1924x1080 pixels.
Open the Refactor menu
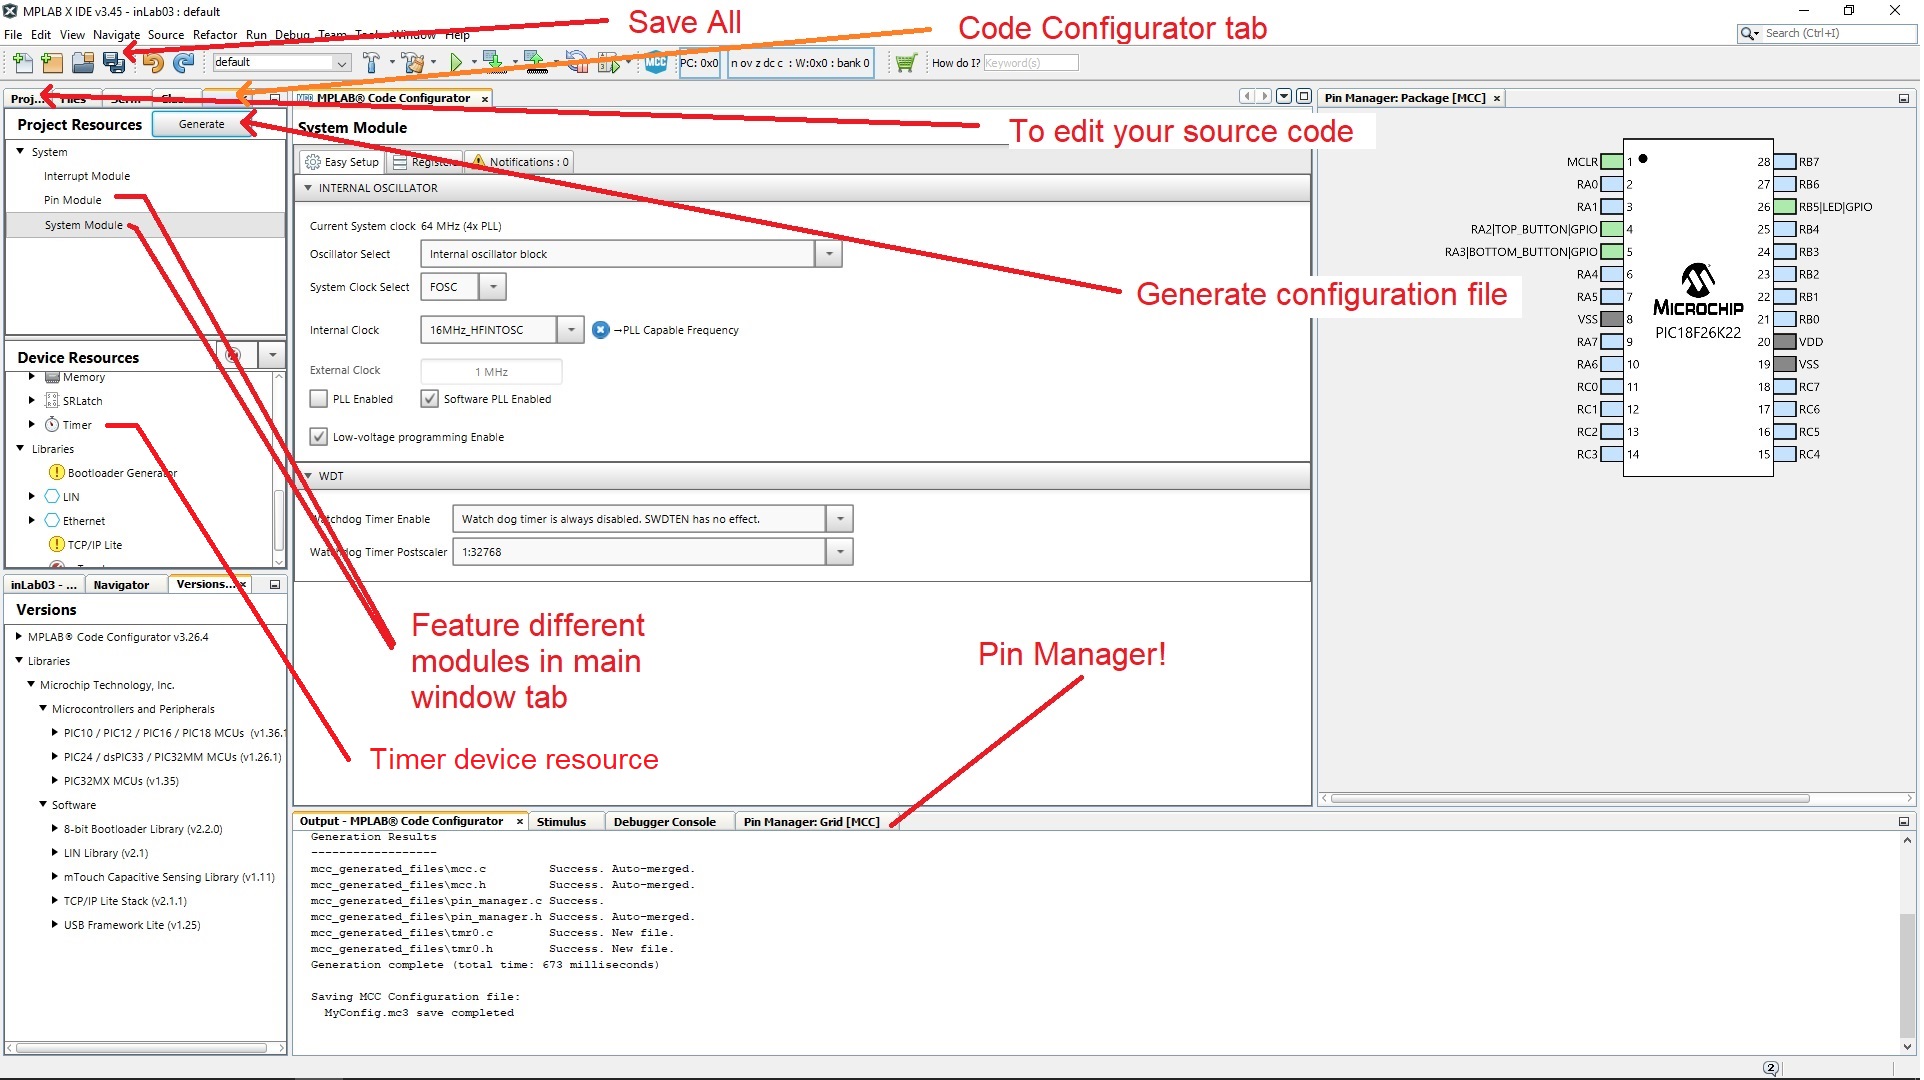click(x=215, y=35)
